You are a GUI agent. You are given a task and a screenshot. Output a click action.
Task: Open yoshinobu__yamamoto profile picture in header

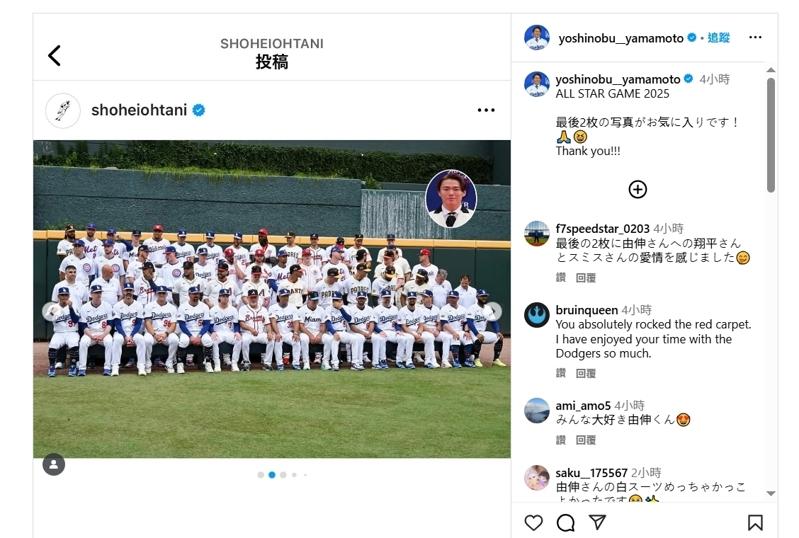click(x=537, y=37)
